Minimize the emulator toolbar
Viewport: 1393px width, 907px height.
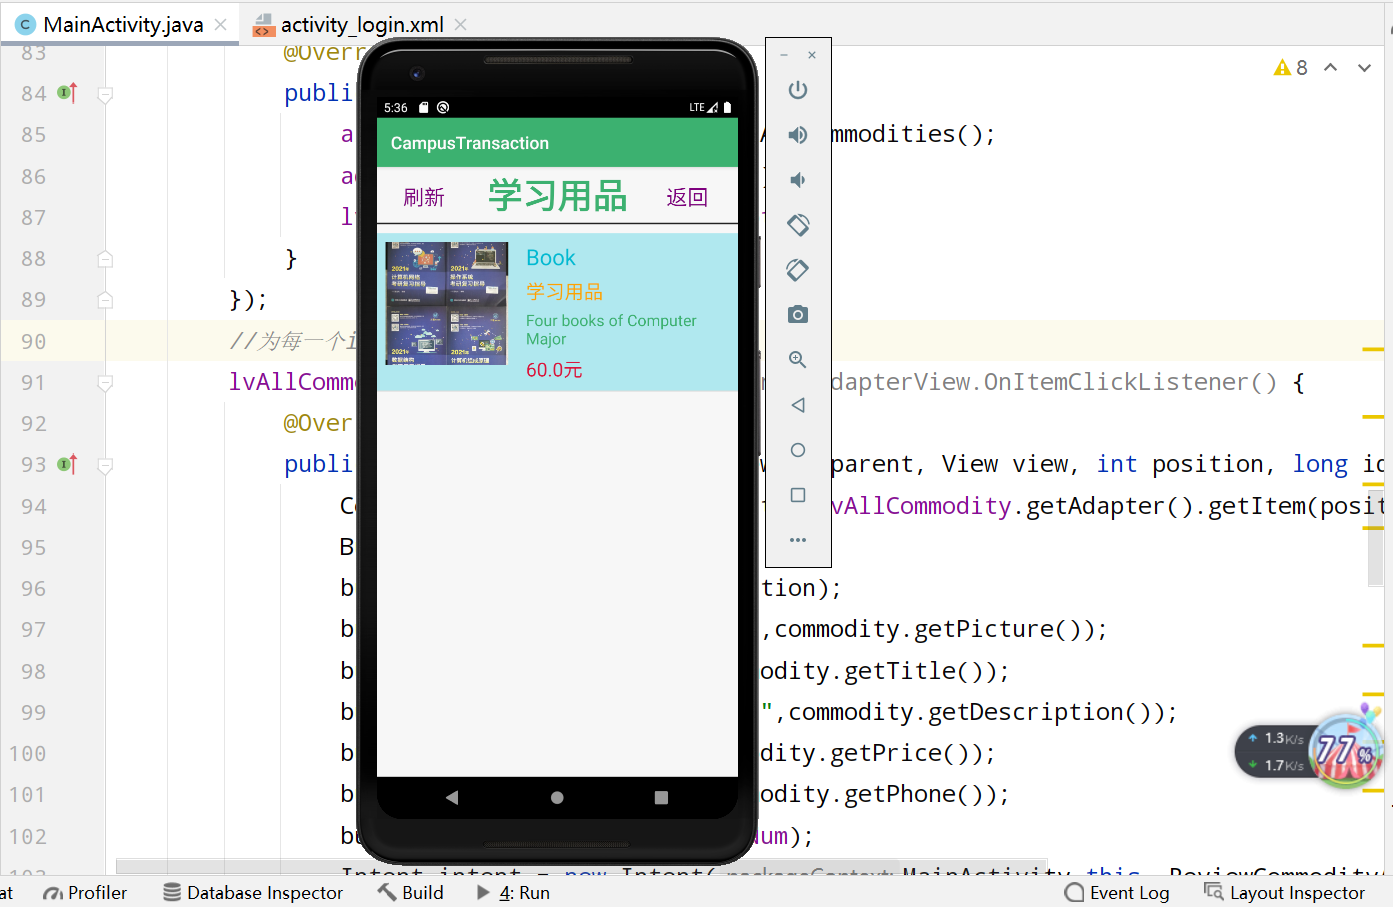pos(784,55)
